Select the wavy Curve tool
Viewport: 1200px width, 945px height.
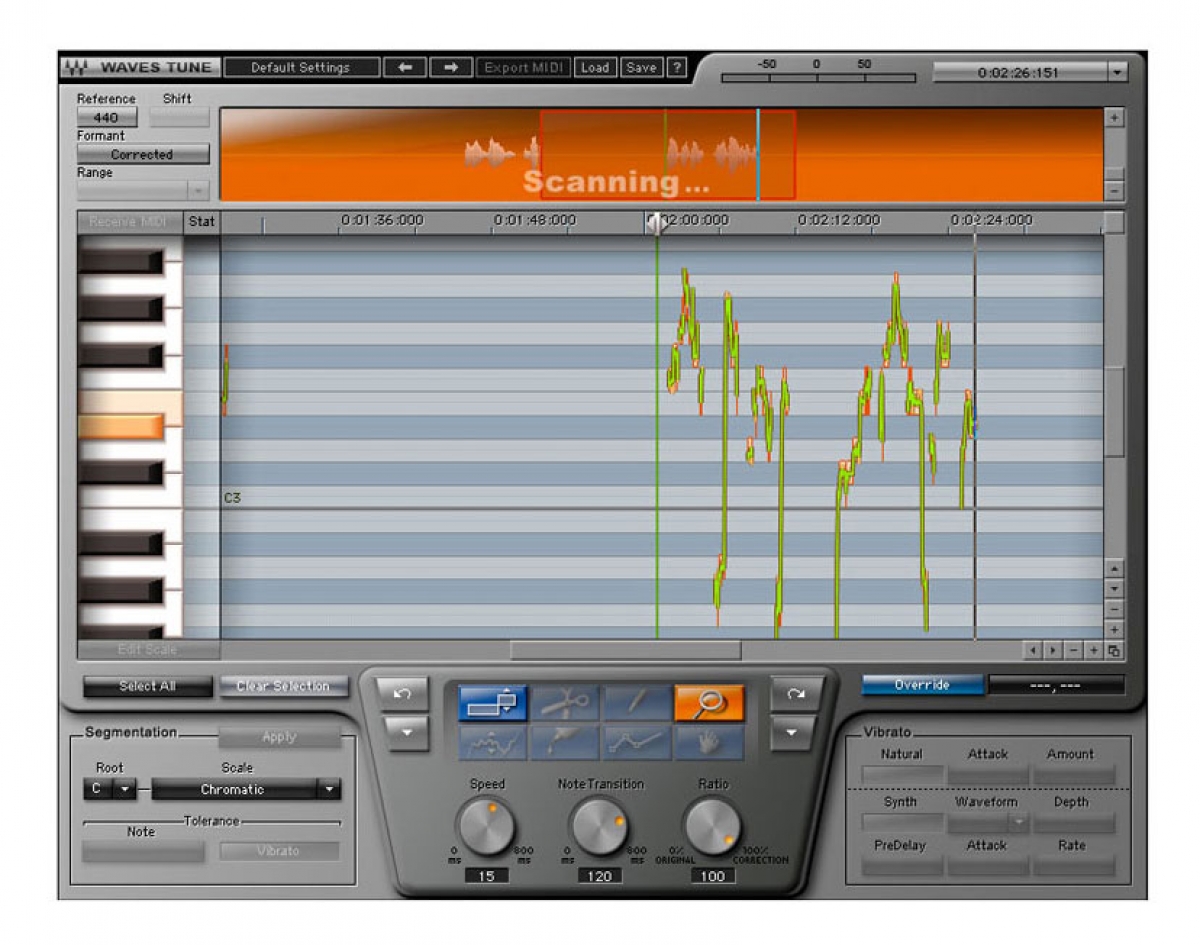pos(492,743)
